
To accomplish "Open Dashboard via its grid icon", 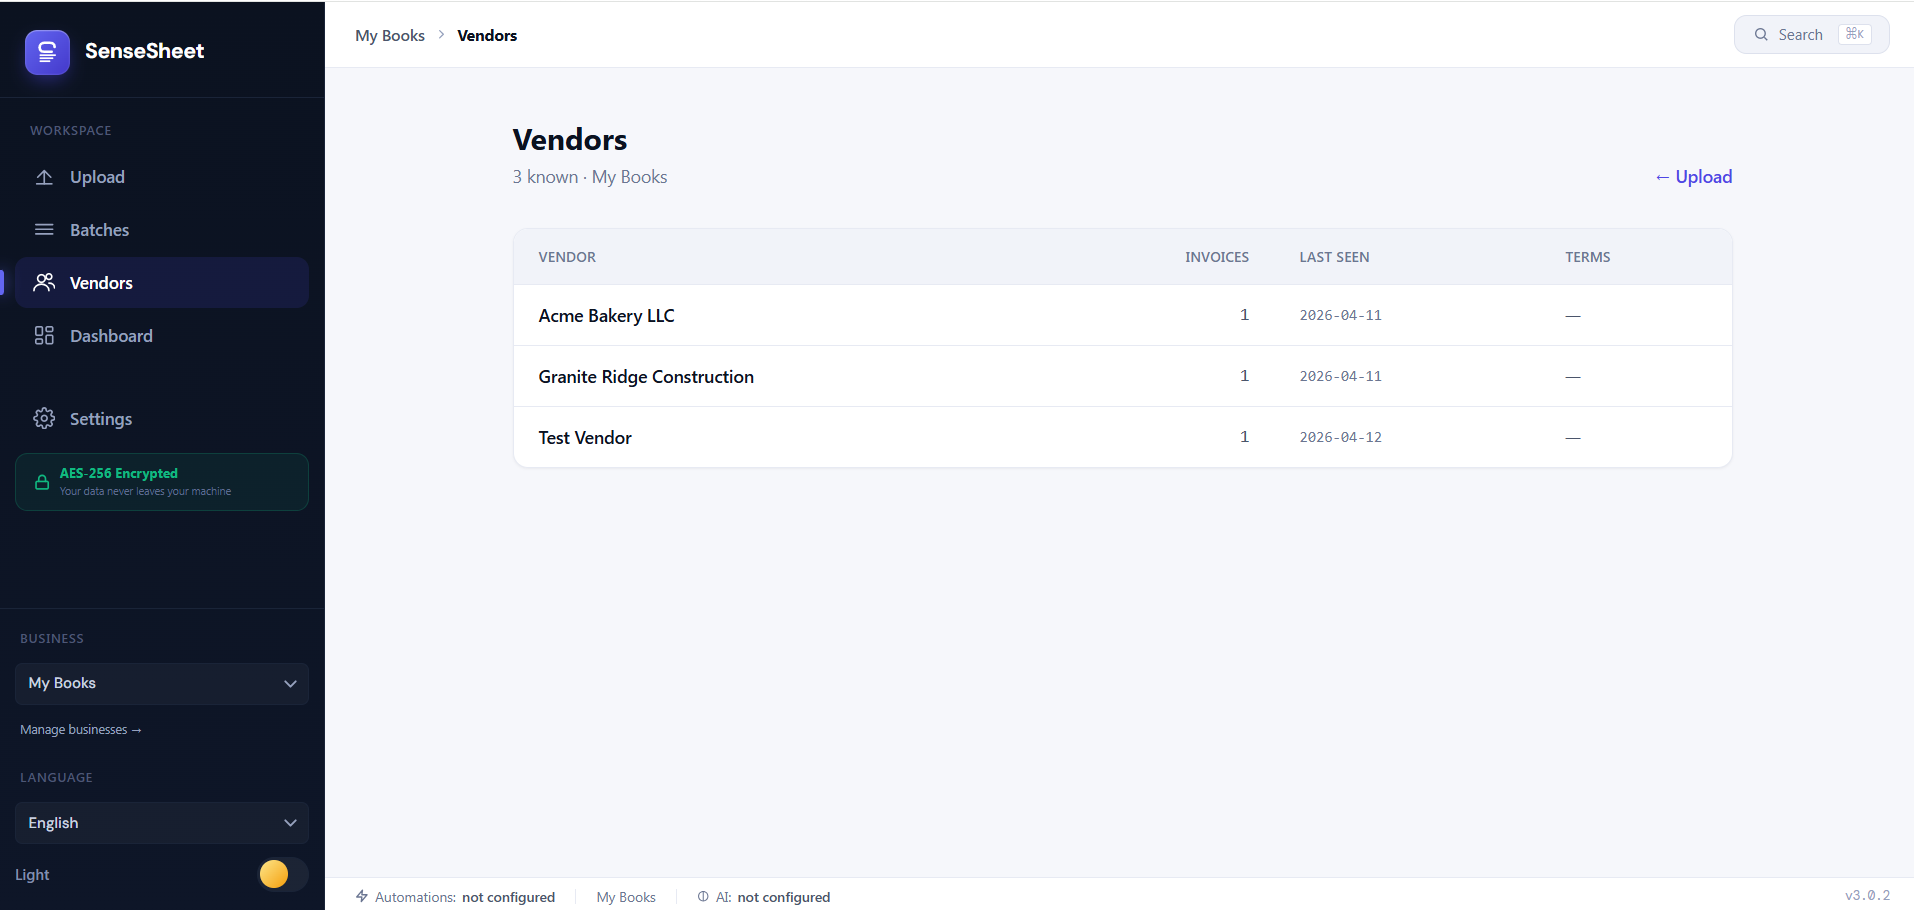I will pyautogui.click(x=44, y=335).
